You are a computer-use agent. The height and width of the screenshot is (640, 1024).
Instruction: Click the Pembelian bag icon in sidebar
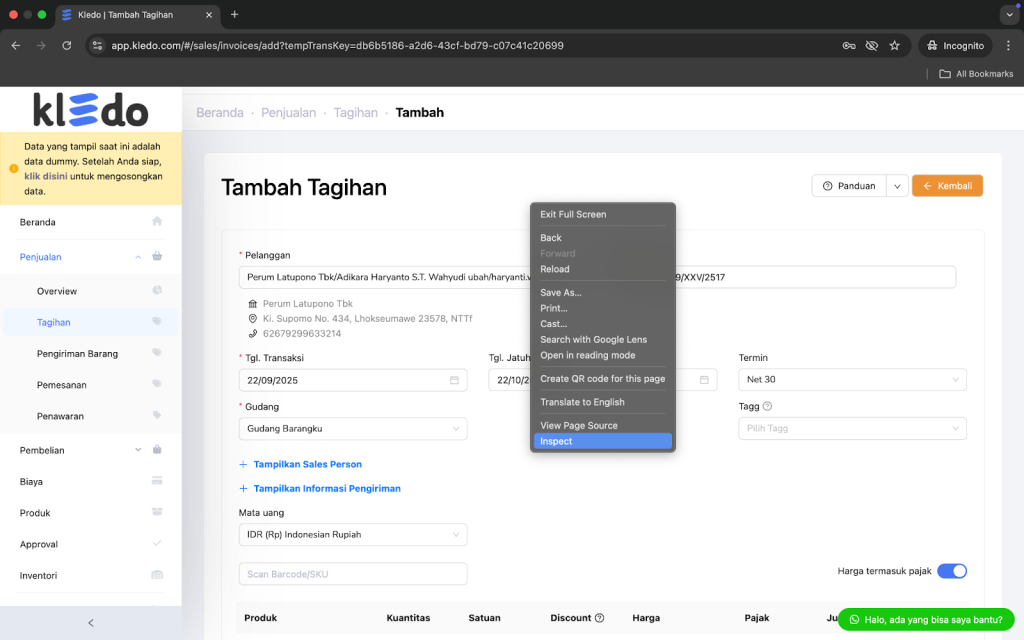point(157,450)
